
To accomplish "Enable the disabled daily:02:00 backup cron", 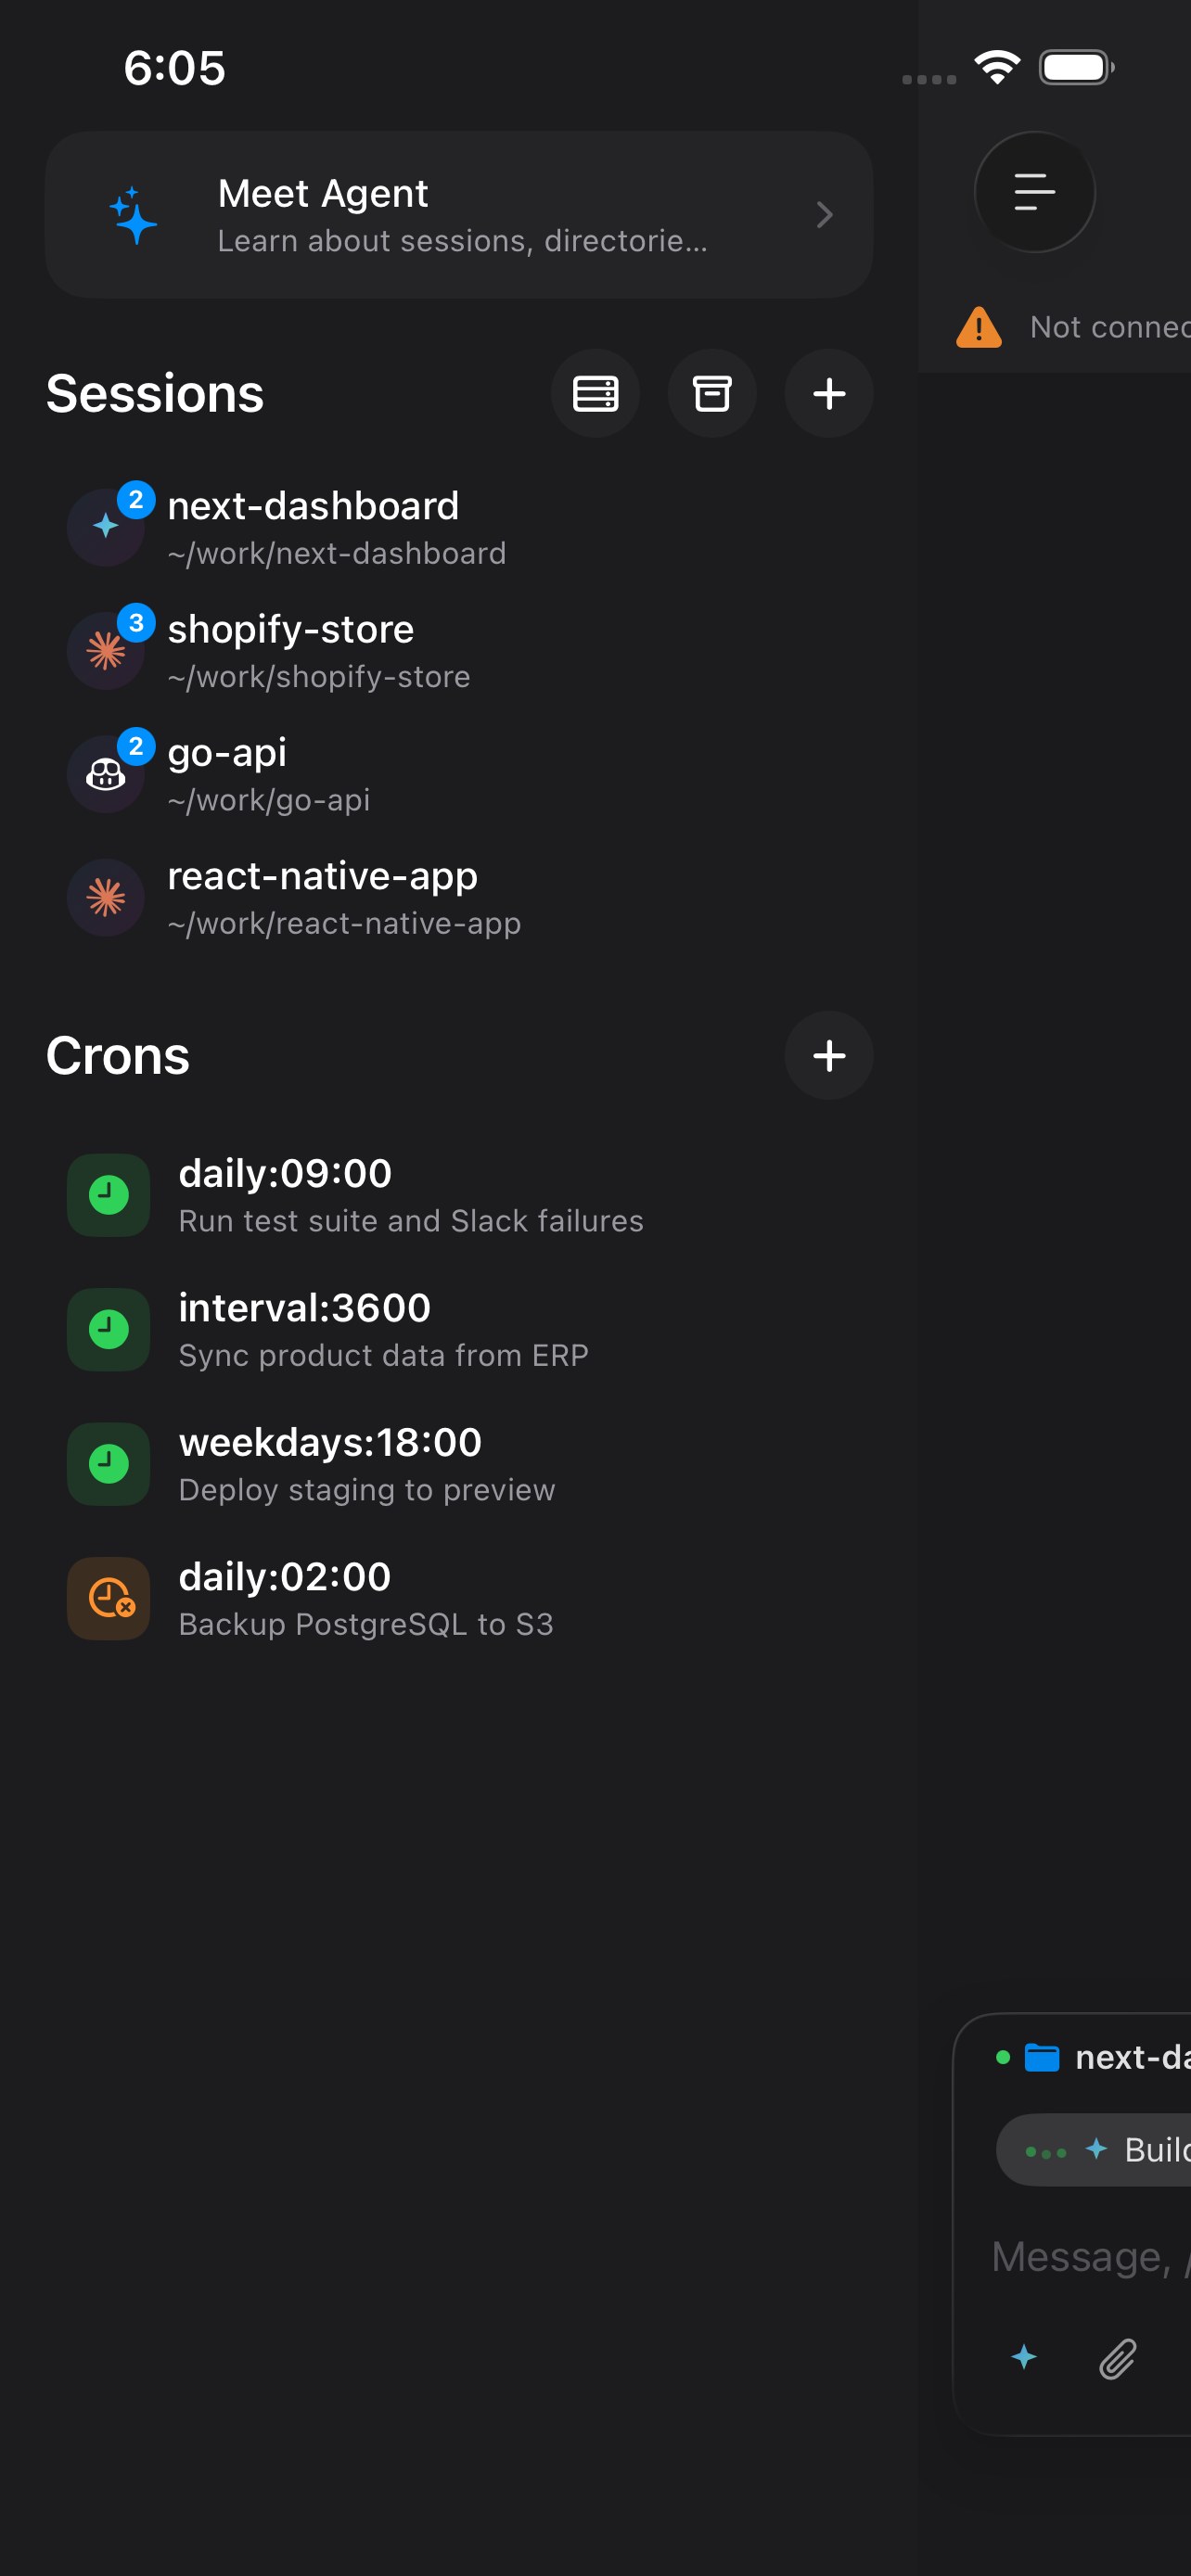I will click(107, 1597).
